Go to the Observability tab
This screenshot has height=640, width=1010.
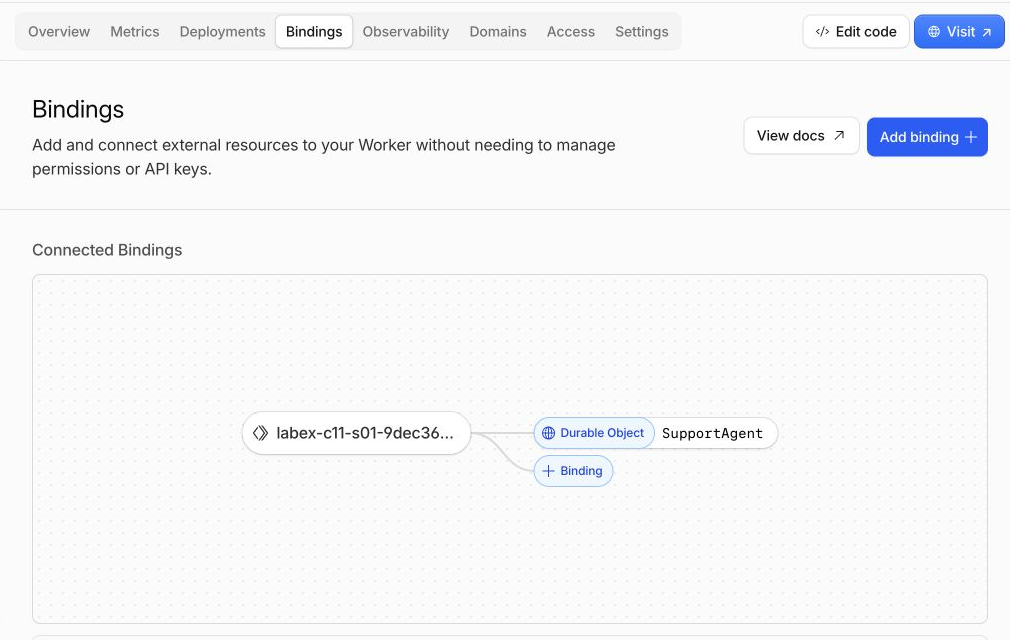406,32
